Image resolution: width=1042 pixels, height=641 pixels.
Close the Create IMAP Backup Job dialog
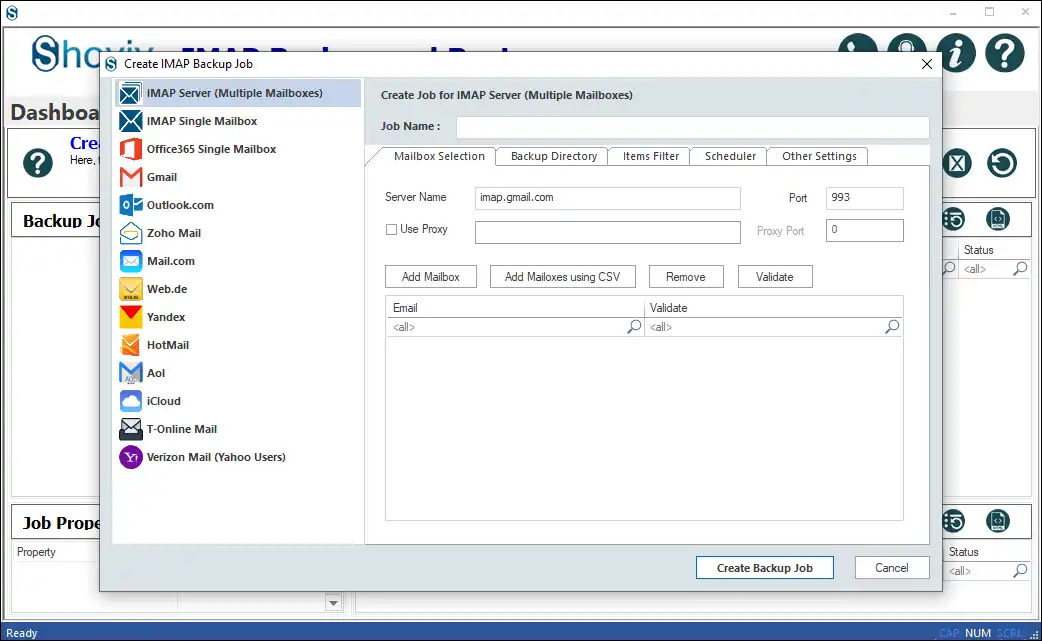[926, 64]
